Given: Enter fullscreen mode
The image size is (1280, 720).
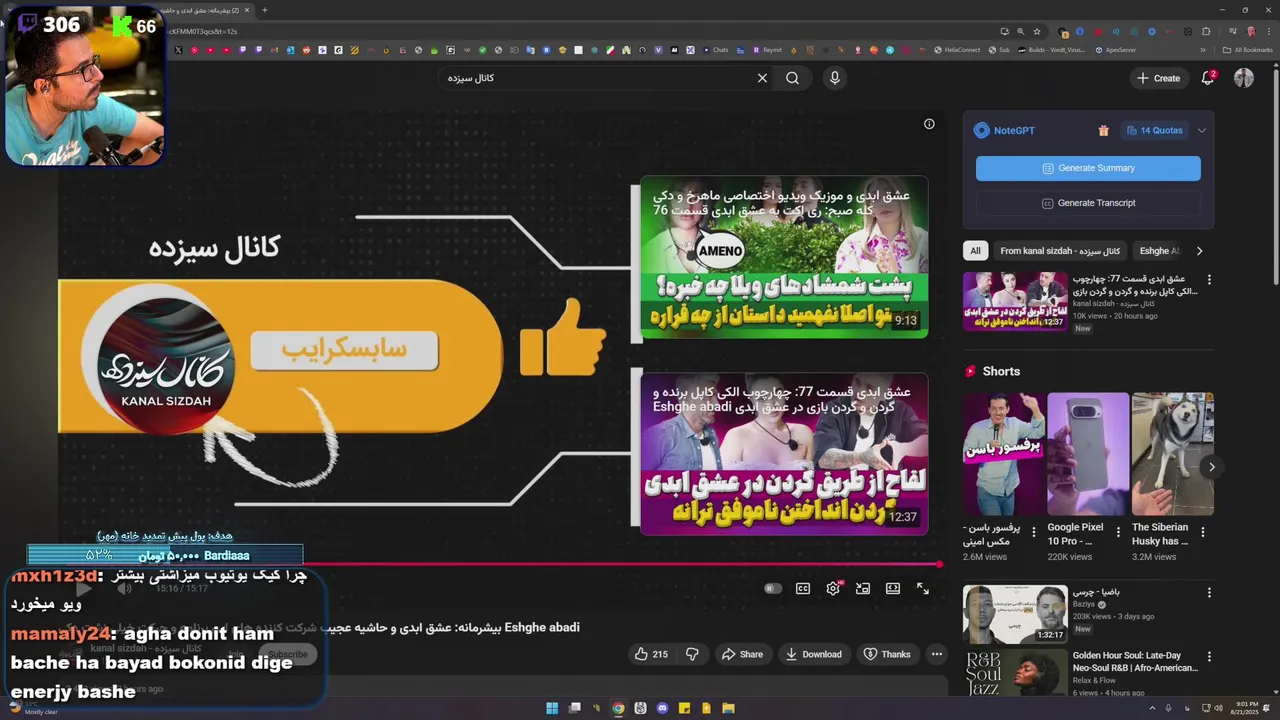Looking at the screenshot, I should pos(923,589).
